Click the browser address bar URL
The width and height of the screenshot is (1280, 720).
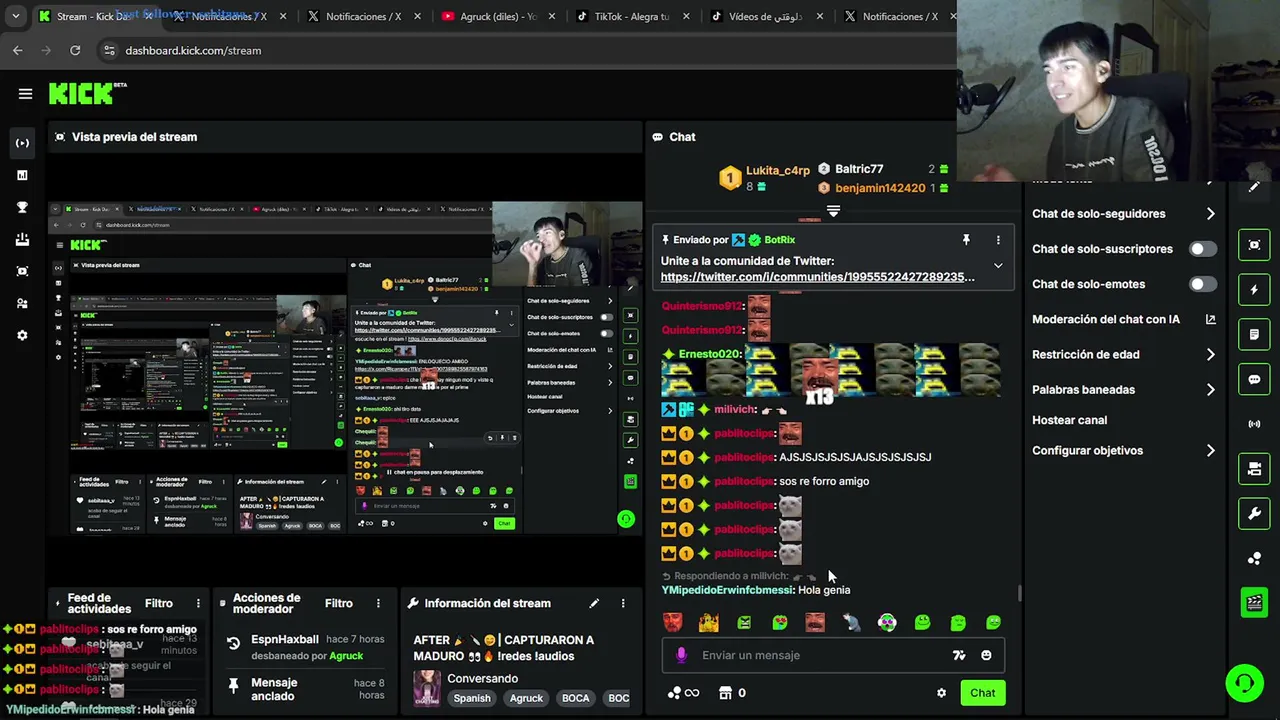[x=193, y=50]
